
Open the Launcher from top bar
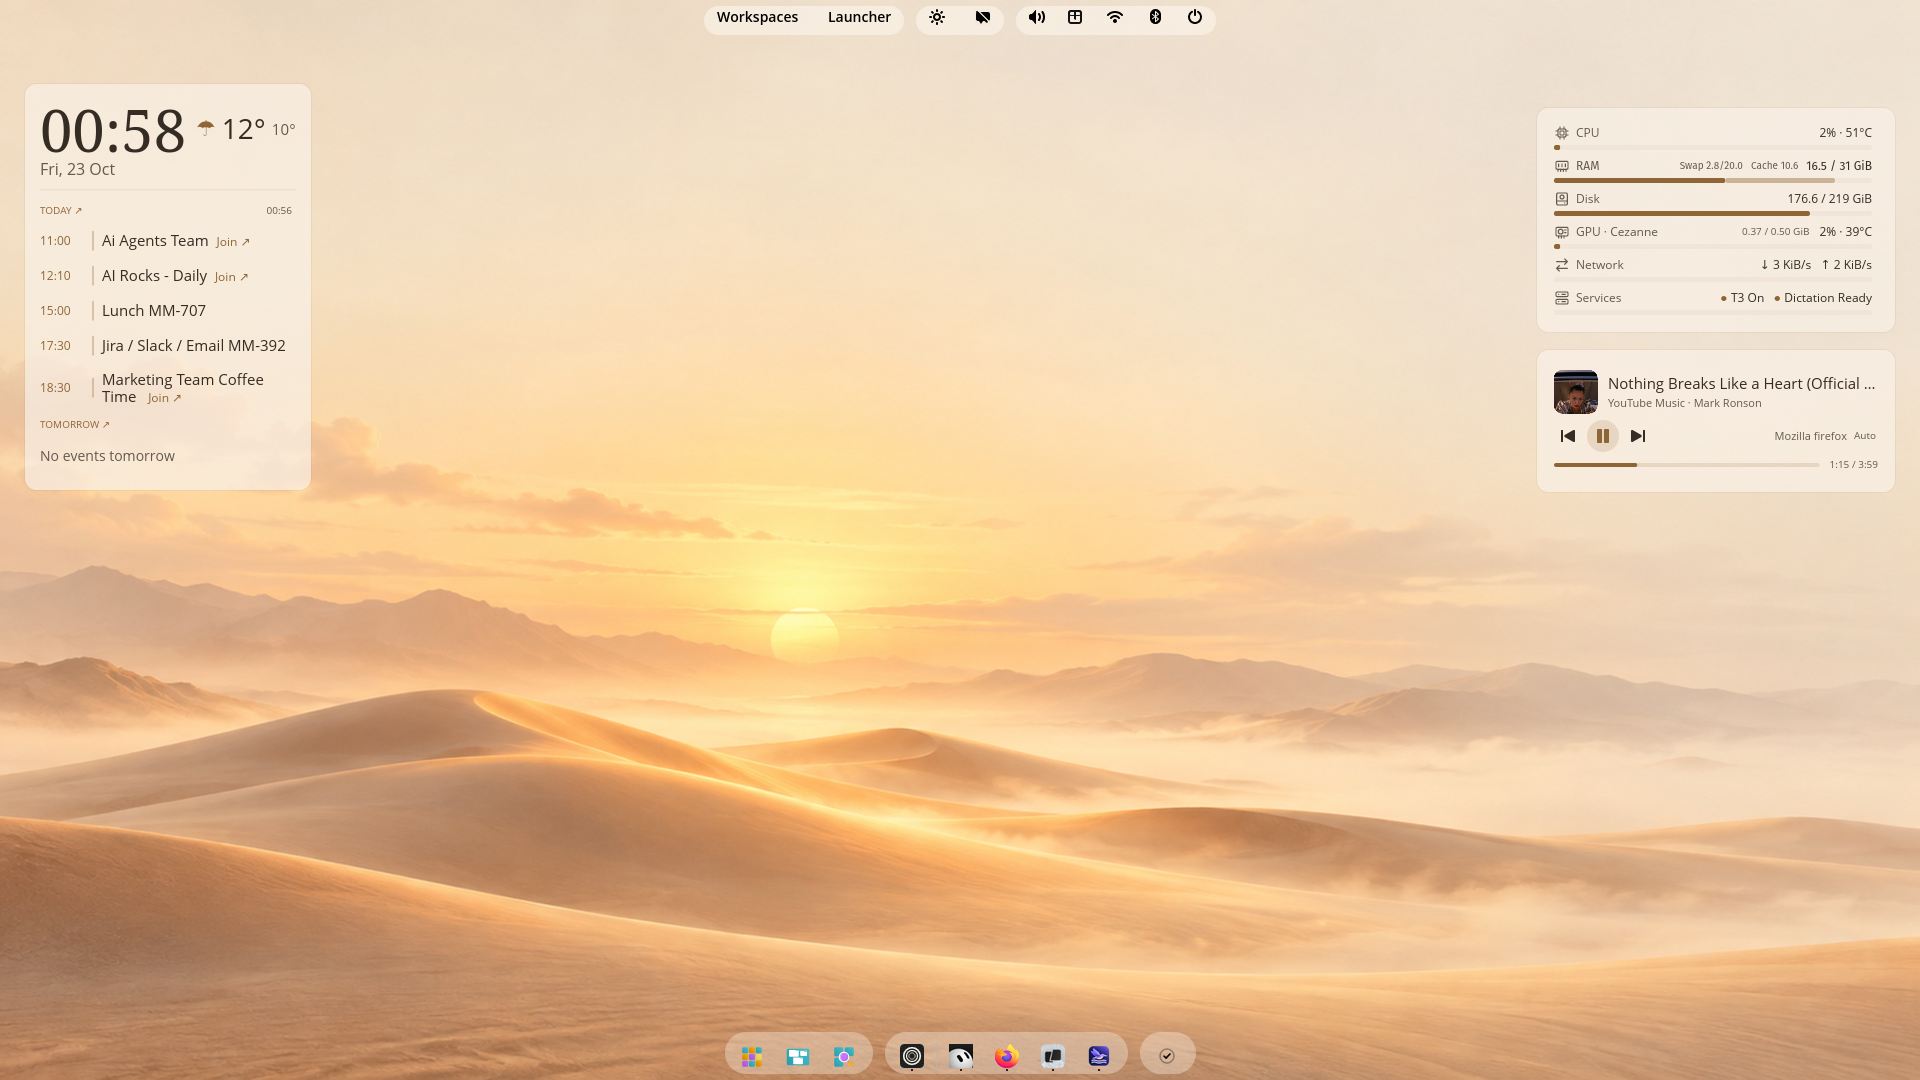tap(859, 17)
